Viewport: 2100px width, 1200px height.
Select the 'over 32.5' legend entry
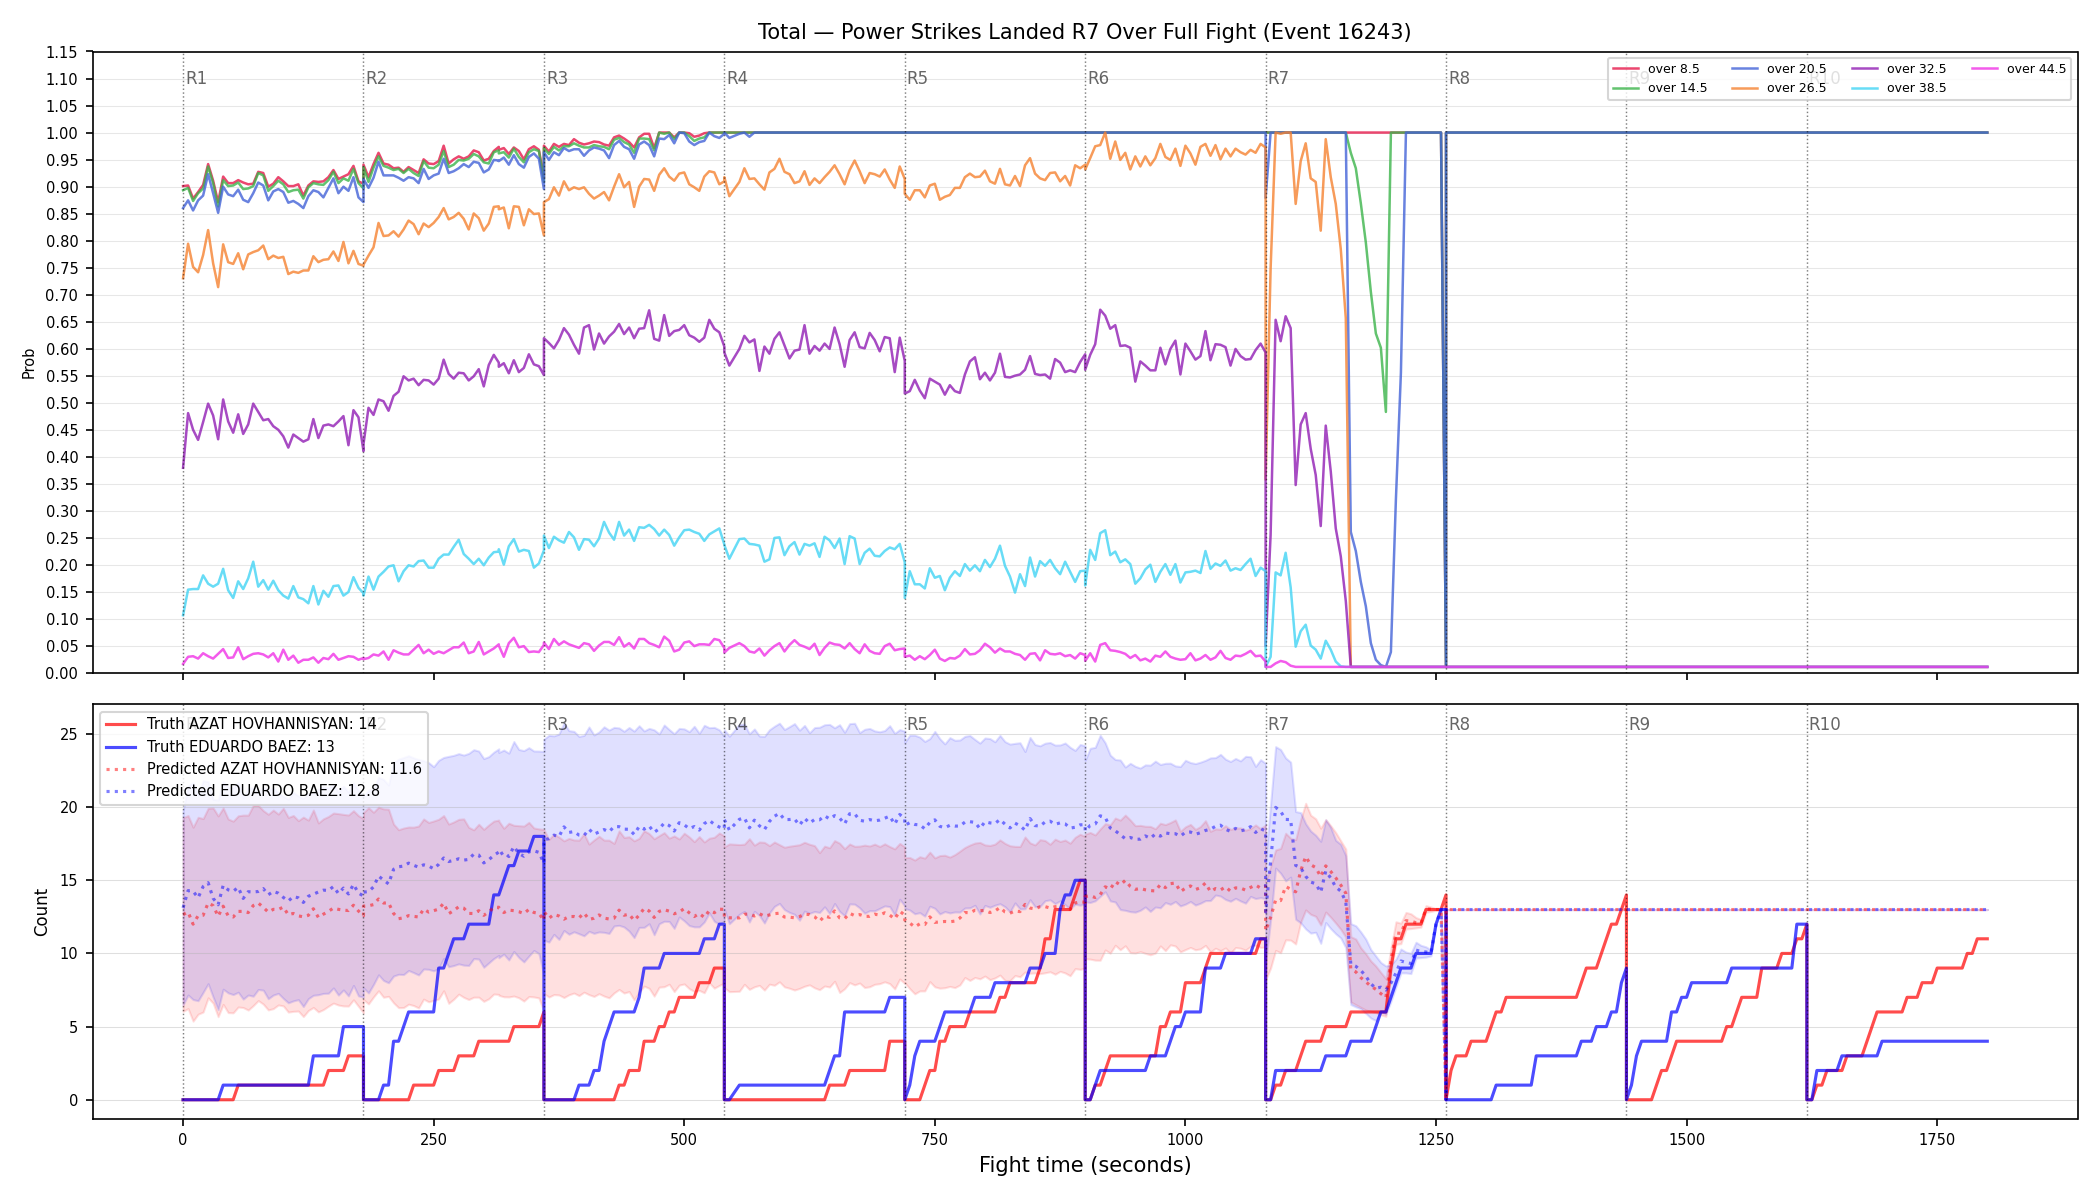pyautogui.click(x=1900, y=69)
